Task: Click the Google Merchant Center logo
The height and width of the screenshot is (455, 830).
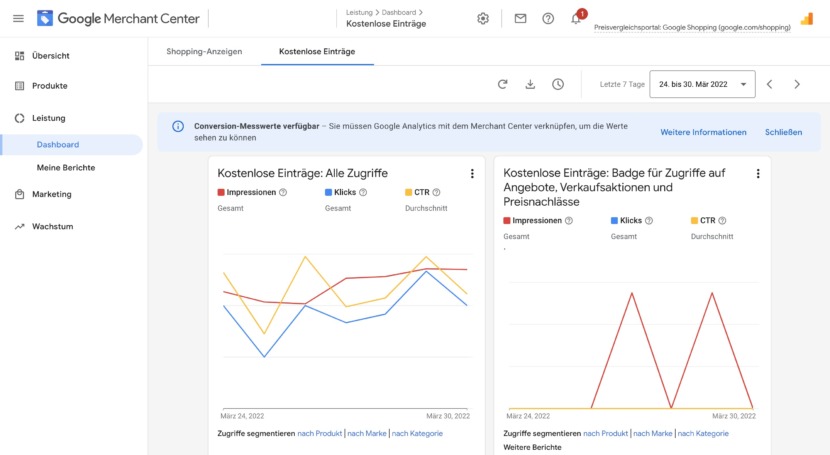Action: click(x=118, y=19)
